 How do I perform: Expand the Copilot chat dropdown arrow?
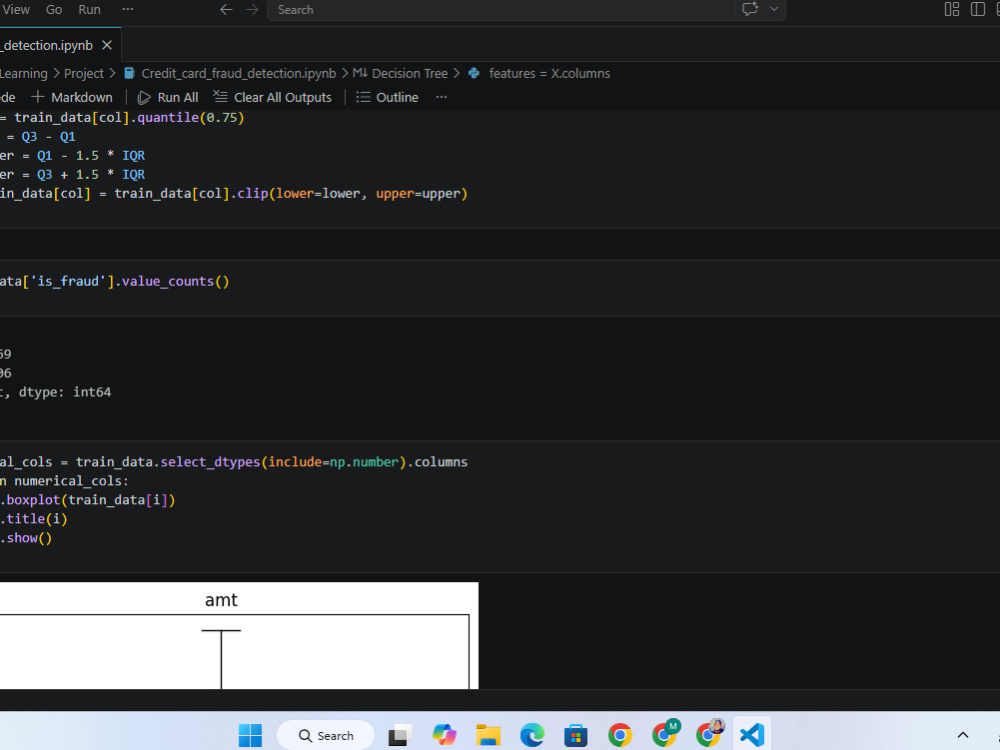click(x=774, y=9)
